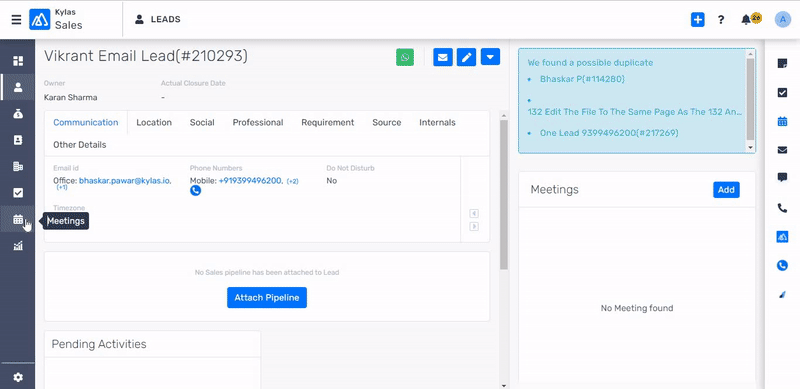Screen dimensions: 800x389
Task: Switch to Requirement tab
Action: pos(328,123)
